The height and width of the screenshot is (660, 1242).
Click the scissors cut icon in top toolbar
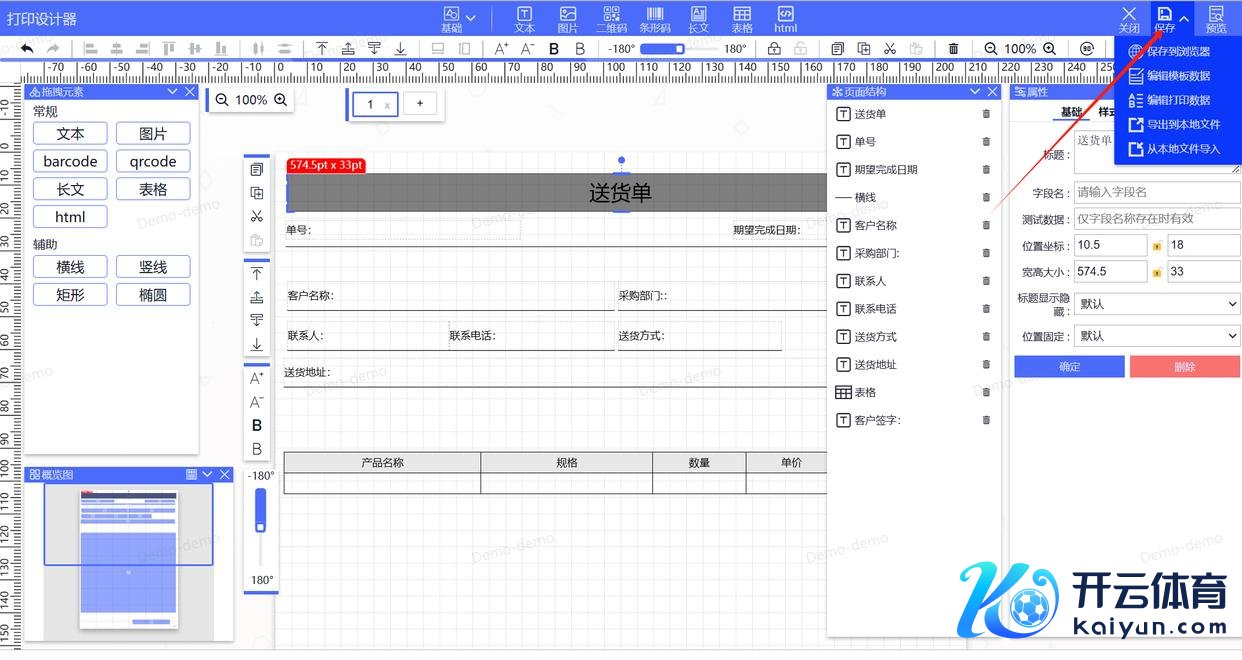point(890,48)
